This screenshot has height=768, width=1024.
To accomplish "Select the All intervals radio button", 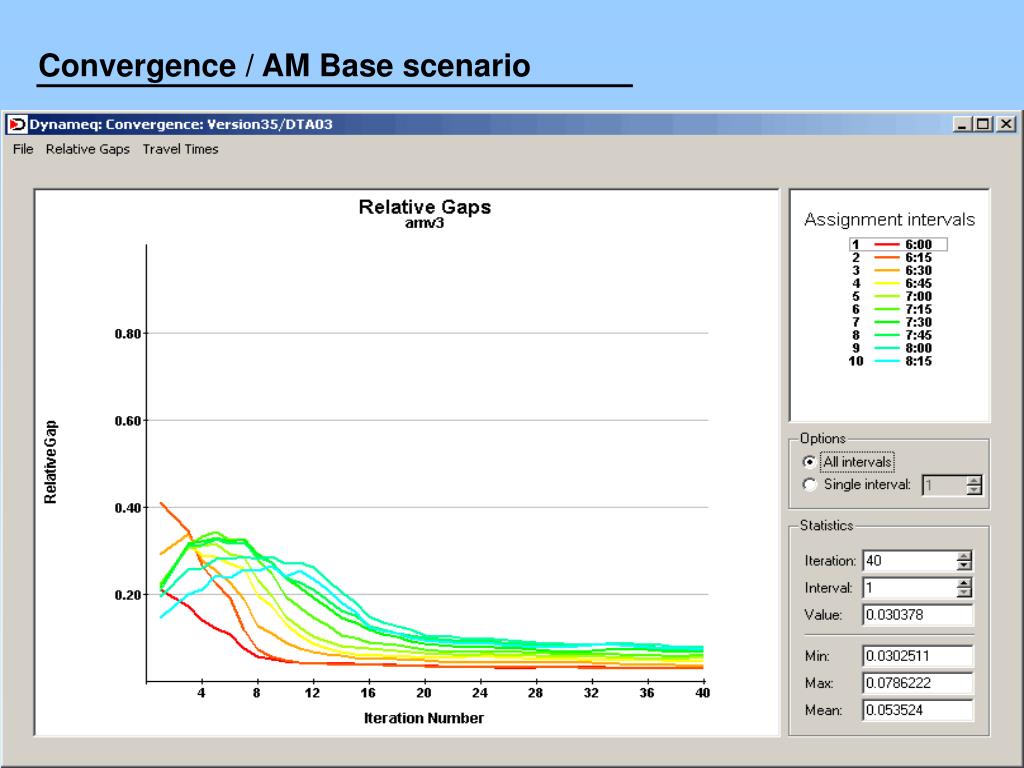I will 809,462.
